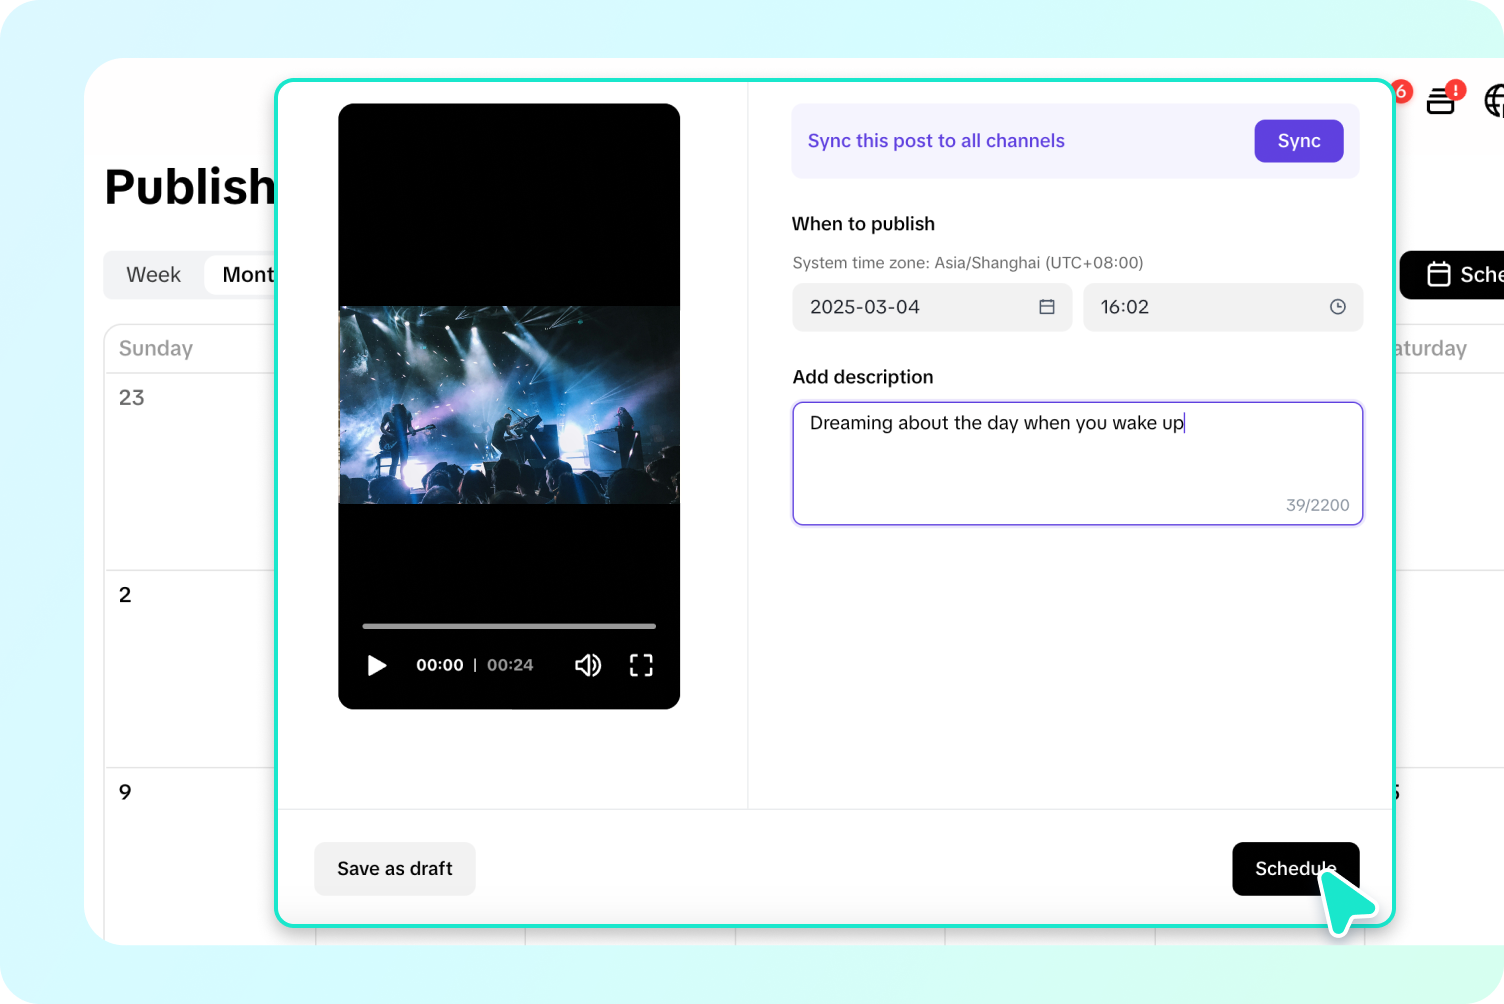This screenshot has width=1504, height=1004.
Task: Save the post as draft
Action: click(395, 869)
